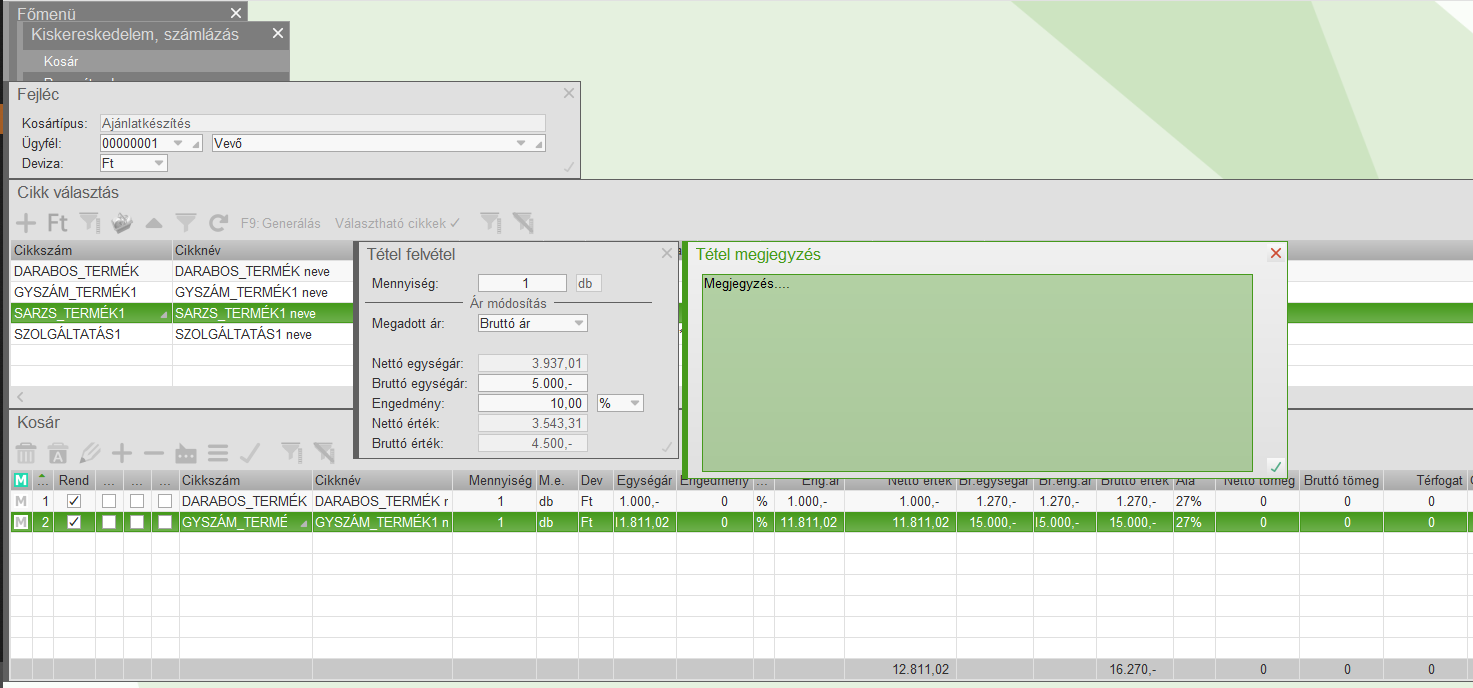
Task: Select GYSZÁM_TERMÉK1 row in Cikk választás list
Action: pos(180,292)
